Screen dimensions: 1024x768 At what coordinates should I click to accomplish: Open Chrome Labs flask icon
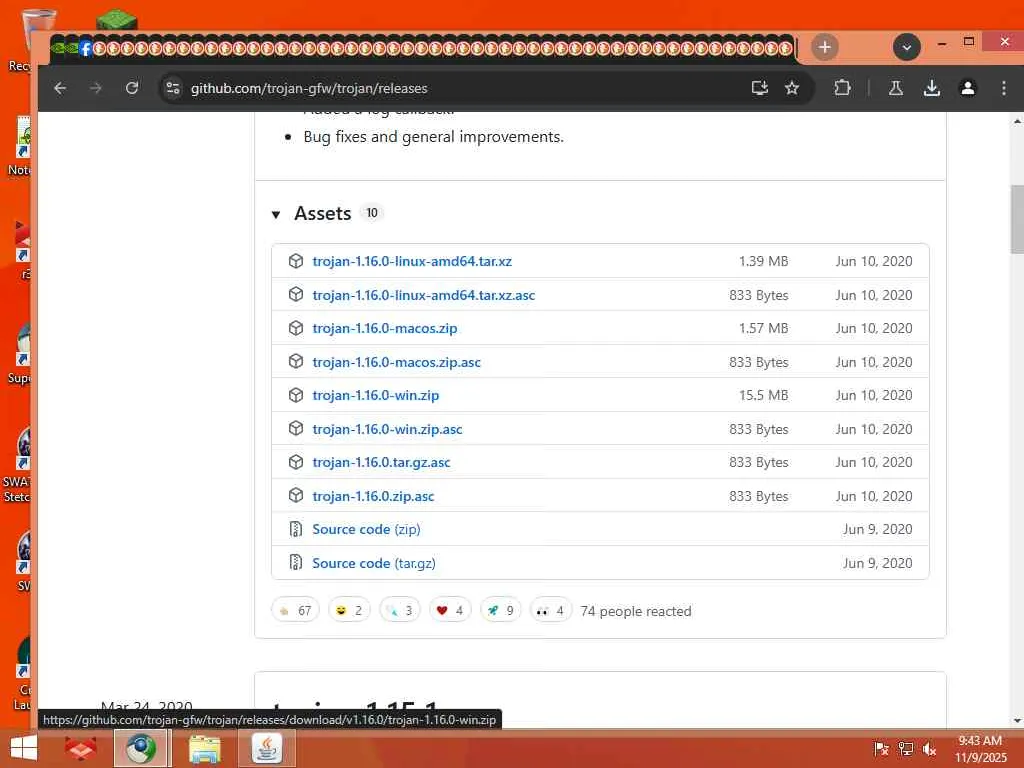coord(896,88)
